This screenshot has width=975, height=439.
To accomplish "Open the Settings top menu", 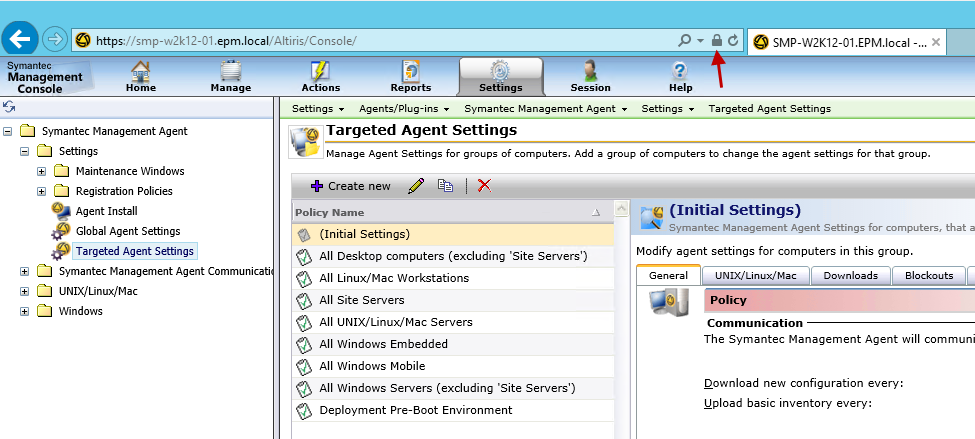I will pos(501,77).
